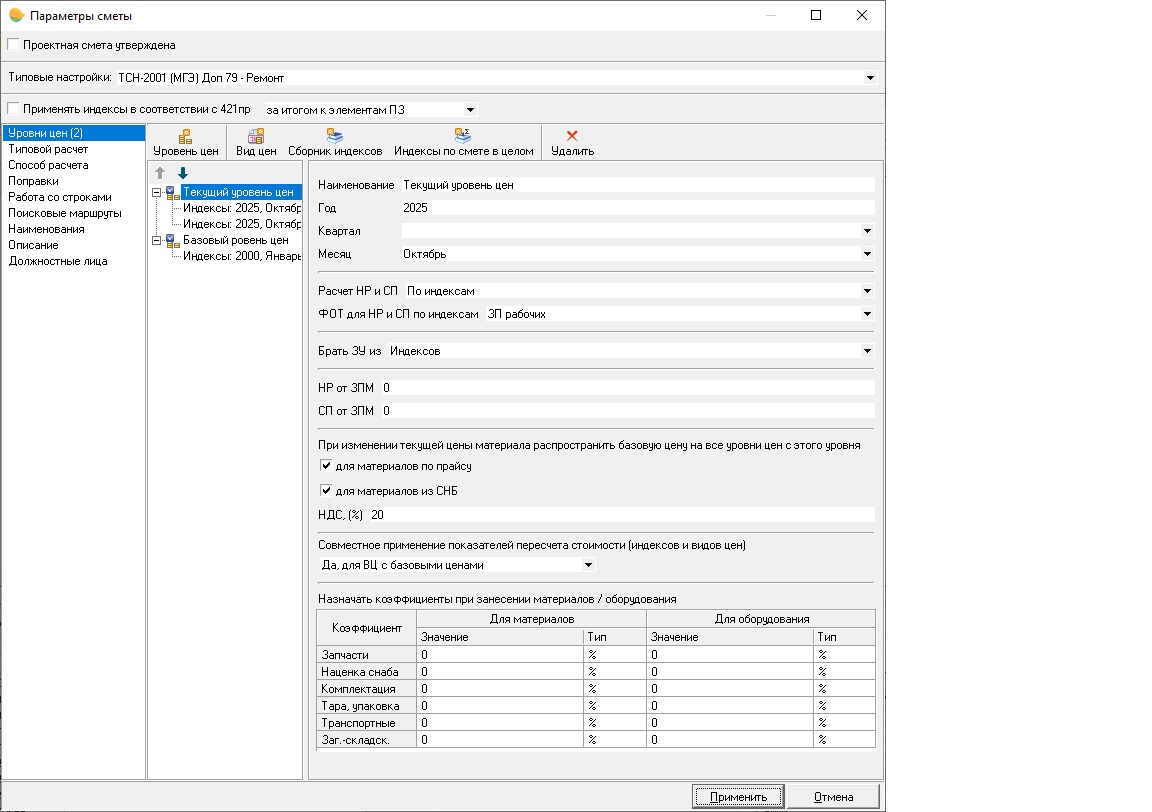This screenshot has height=812, width=1152.
Task: Open the Расчет НР и СП dropdown
Action: tap(867, 292)
